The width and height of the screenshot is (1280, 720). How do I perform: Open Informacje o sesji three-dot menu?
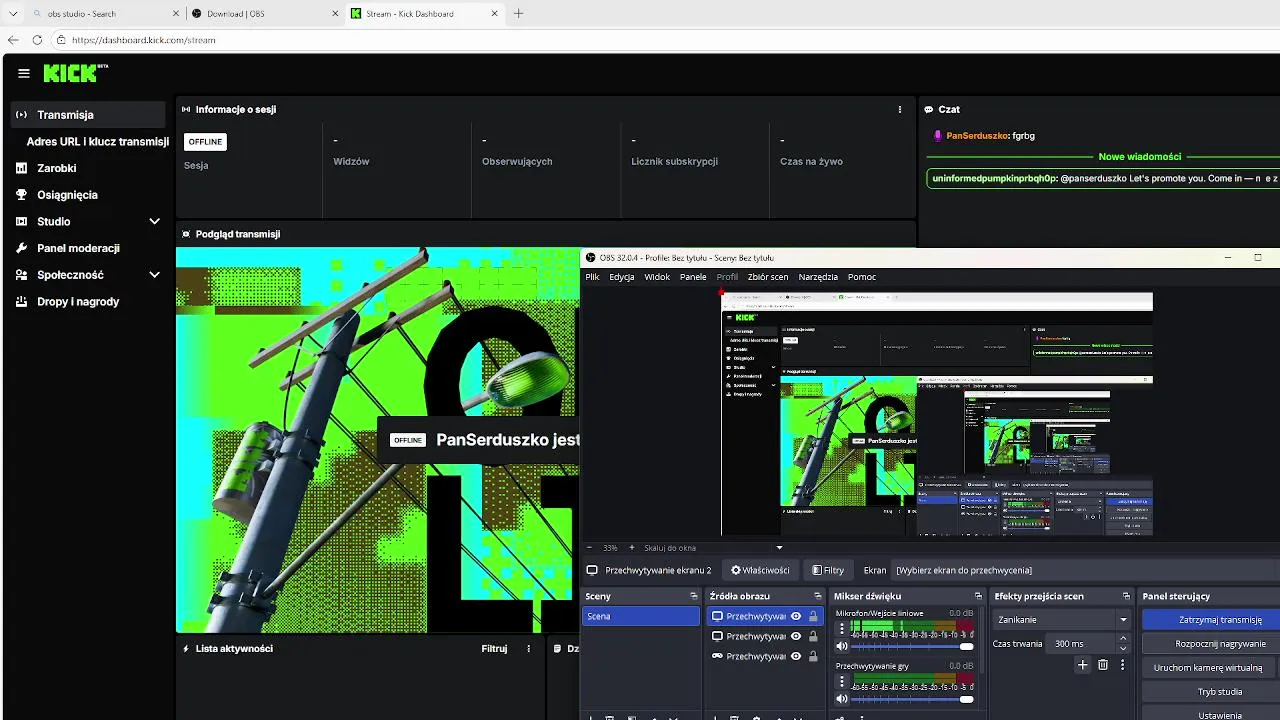(900, 110)
